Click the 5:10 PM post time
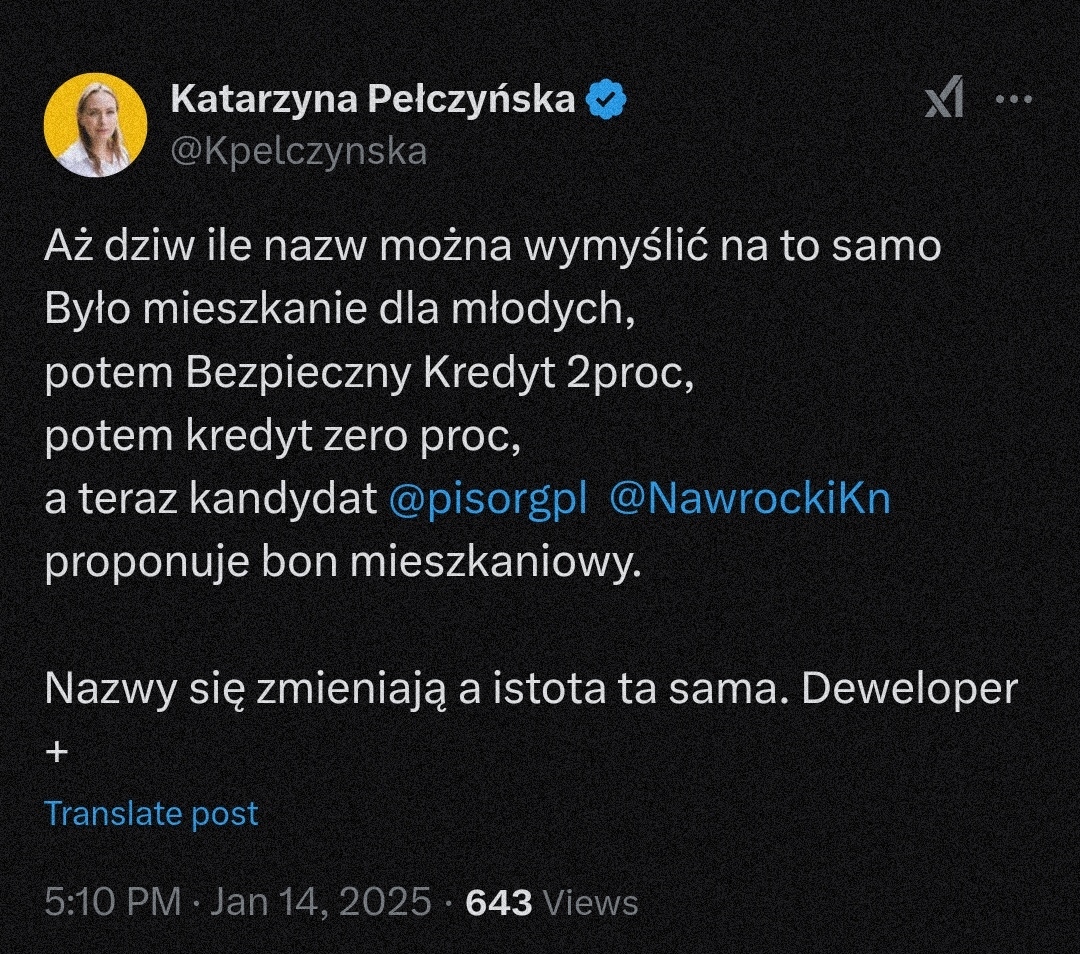Viewport: 1080px width, 954px height. click(x=111, y=902)
